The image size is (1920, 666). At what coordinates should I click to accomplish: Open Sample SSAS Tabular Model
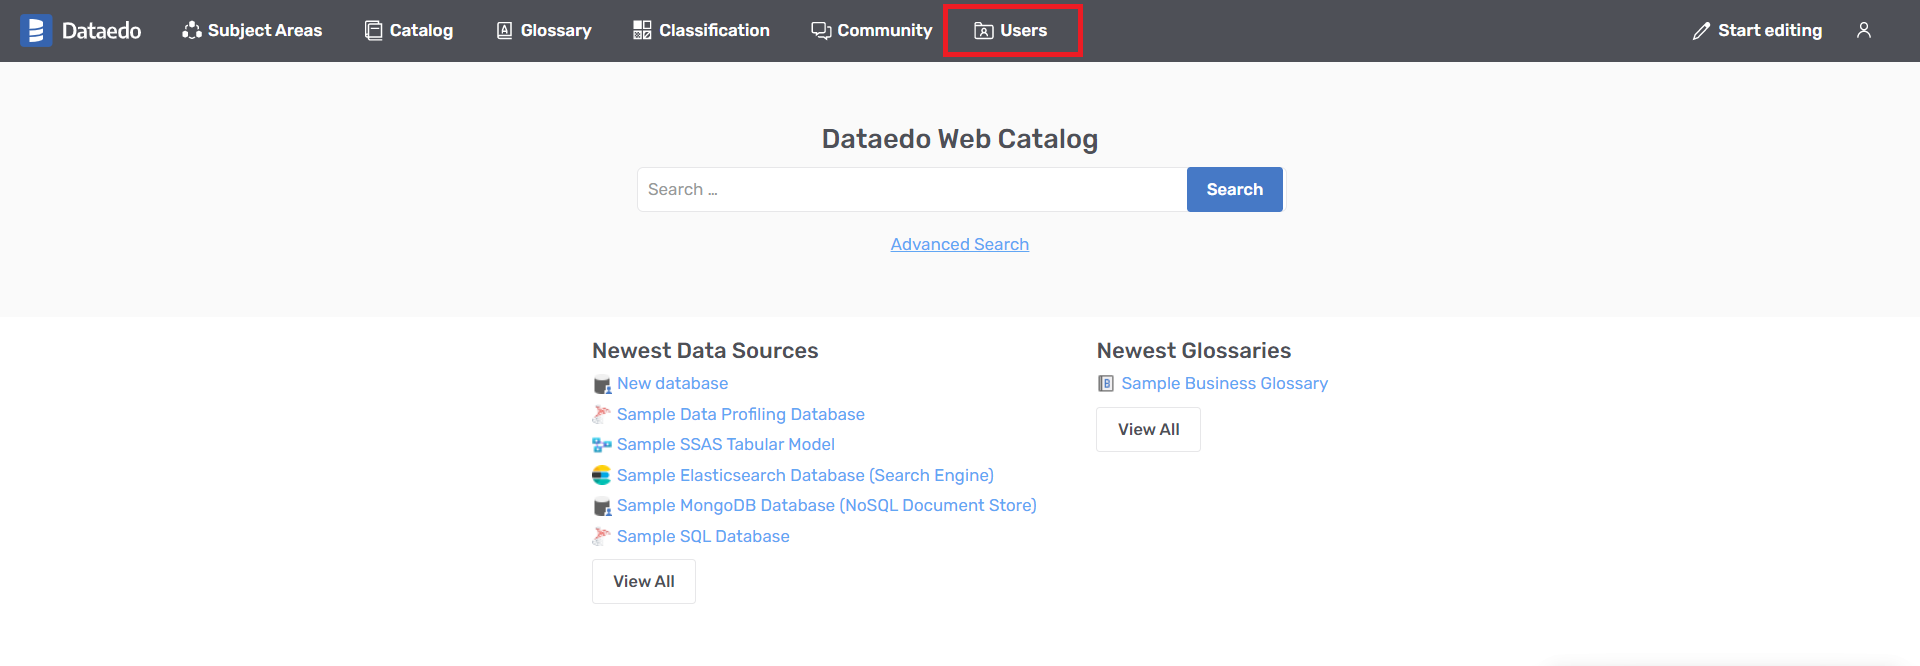726,445
